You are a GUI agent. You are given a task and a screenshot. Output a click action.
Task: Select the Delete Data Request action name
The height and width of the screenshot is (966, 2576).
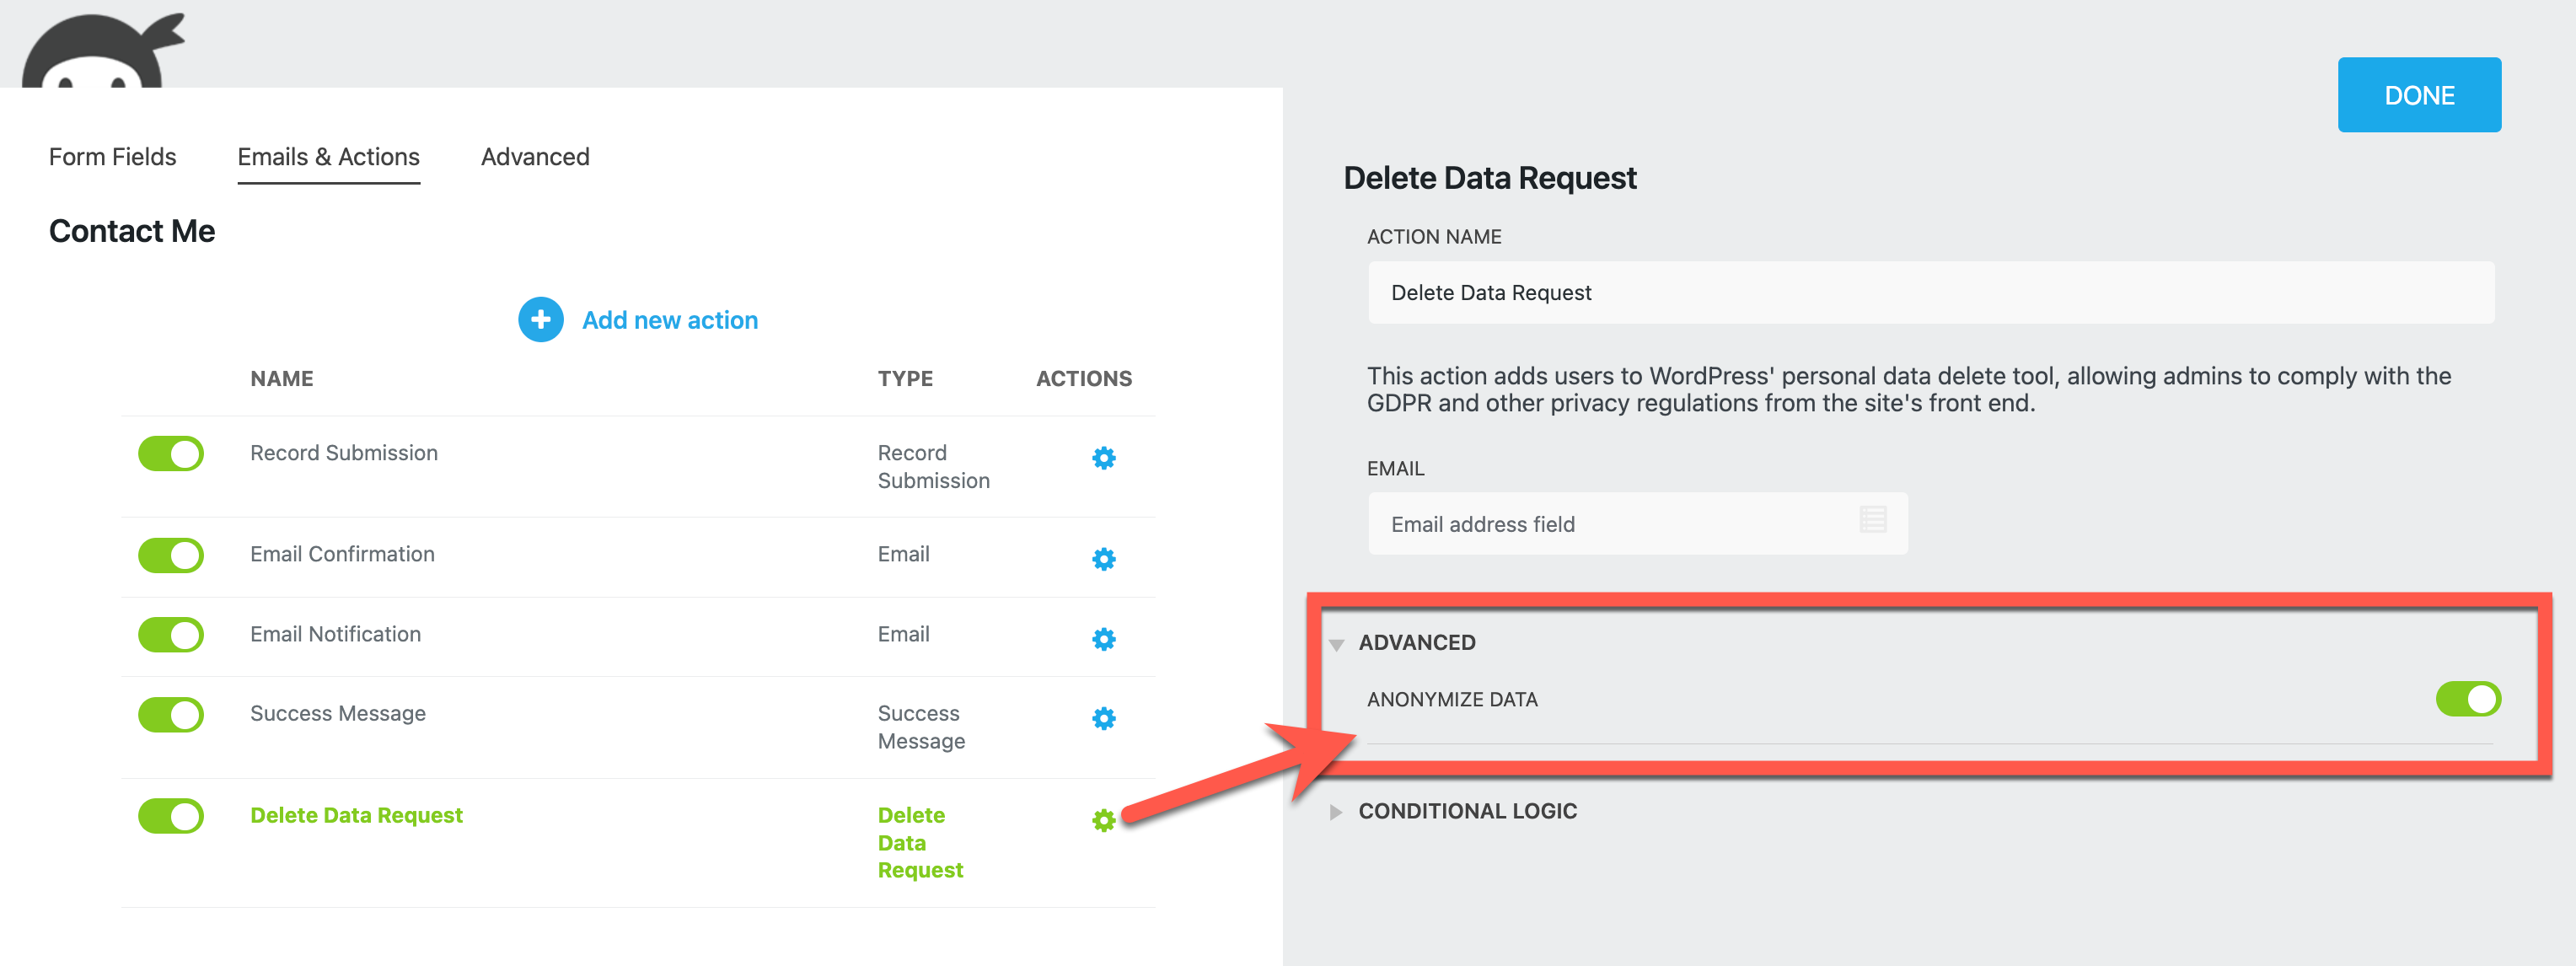tap(356, 815)
